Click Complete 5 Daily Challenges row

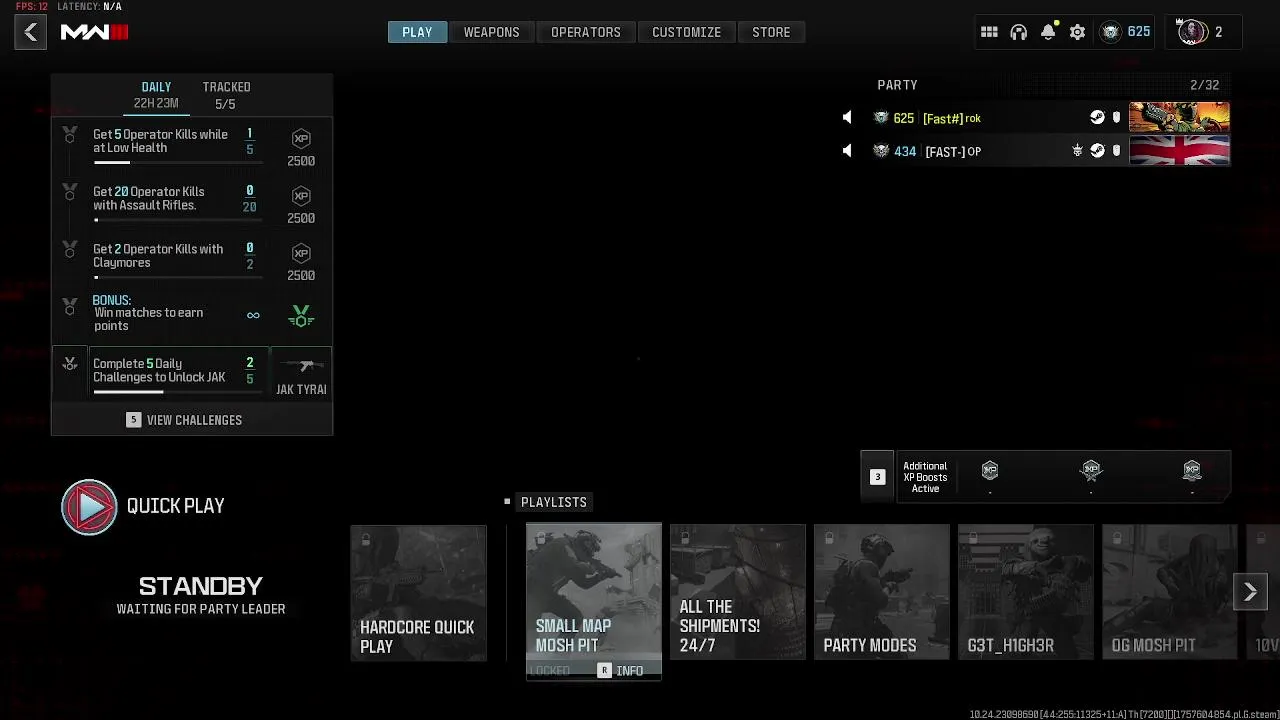tap(192, 373)
